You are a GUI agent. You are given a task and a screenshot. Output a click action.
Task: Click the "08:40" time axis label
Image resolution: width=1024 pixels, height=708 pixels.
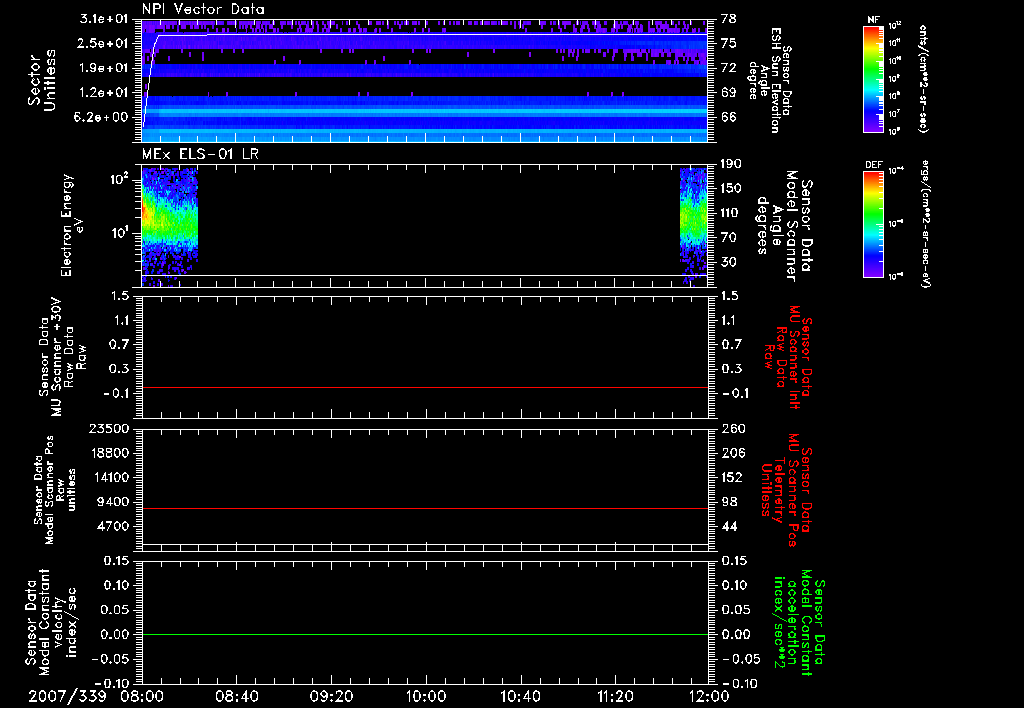tap(236, 696)
